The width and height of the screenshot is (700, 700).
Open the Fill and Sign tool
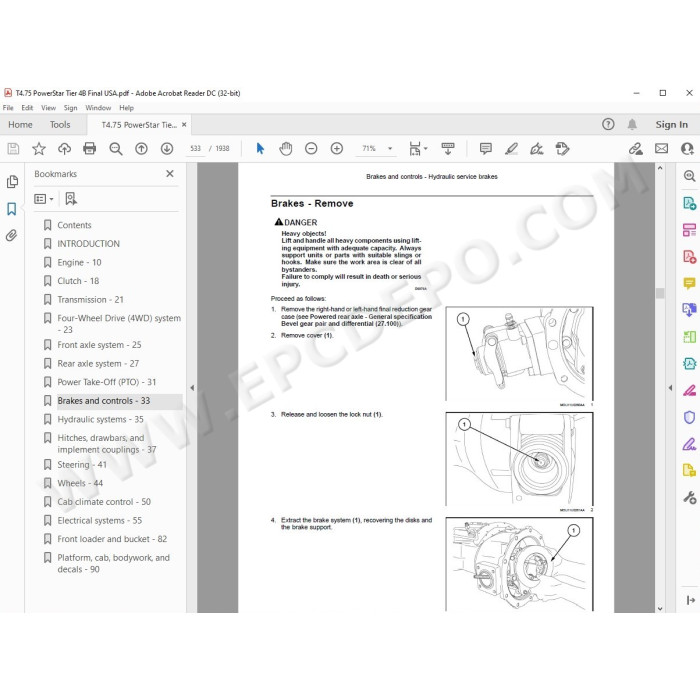(537, 149)
